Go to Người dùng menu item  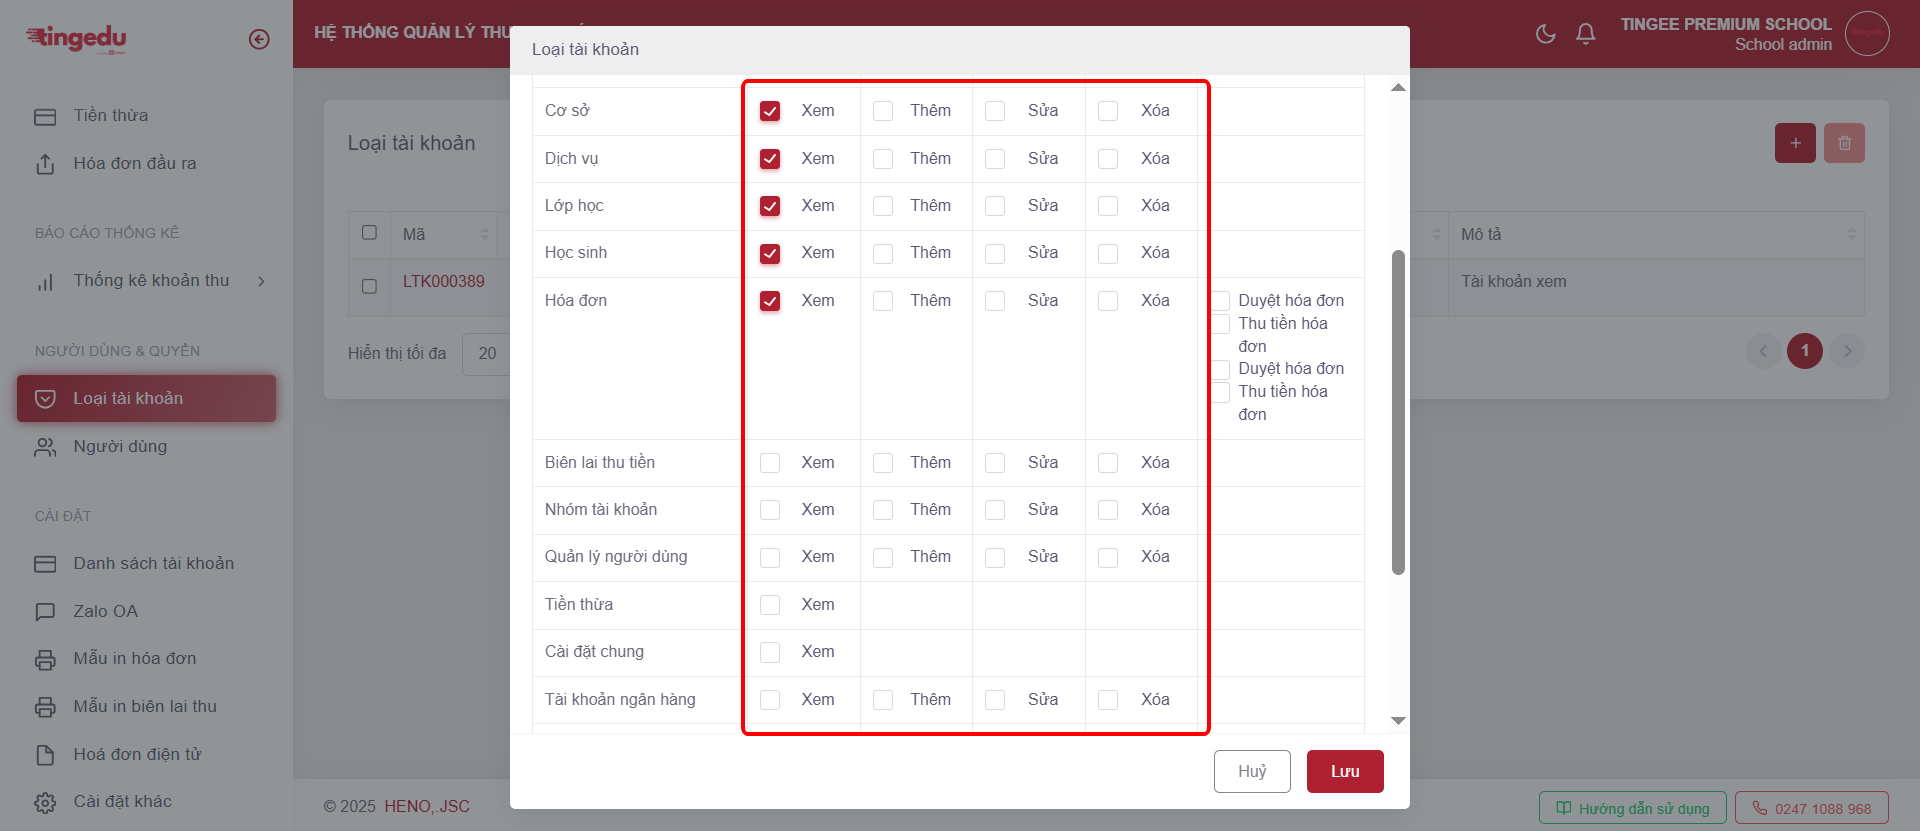(x=120, y=446)
